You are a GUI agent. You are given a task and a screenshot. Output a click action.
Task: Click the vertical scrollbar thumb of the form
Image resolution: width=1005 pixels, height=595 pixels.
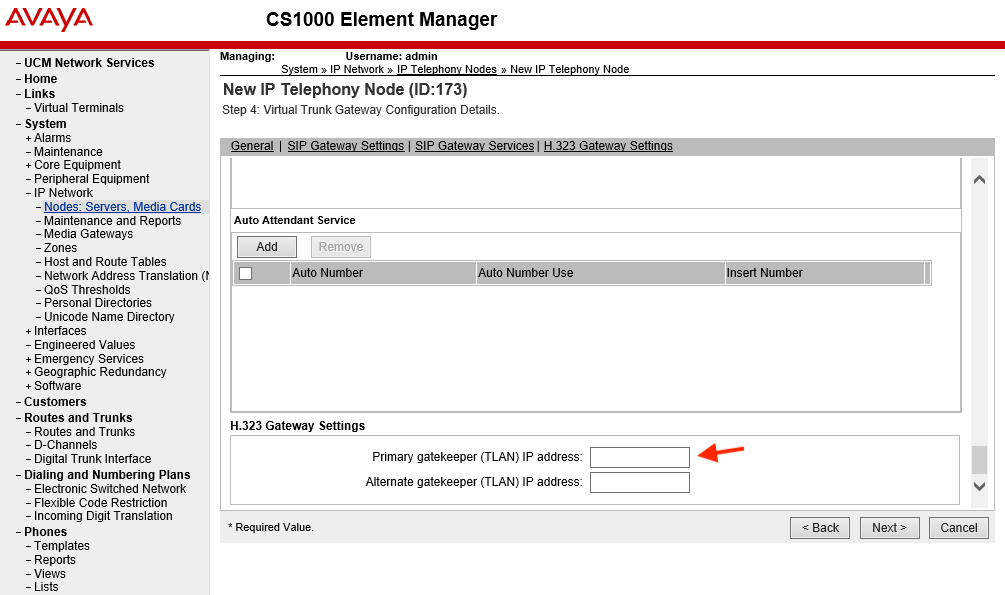(x=979, y=459)
